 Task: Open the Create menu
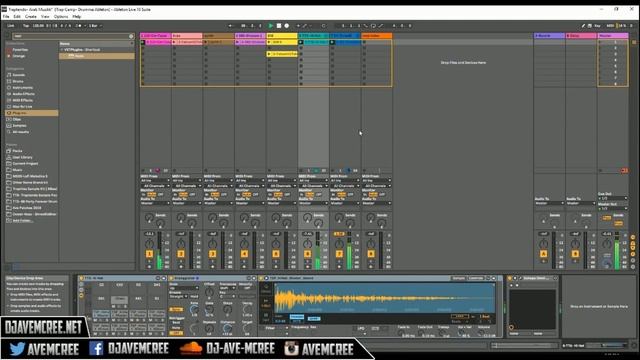pyautogui.click(x=31, y=17)
